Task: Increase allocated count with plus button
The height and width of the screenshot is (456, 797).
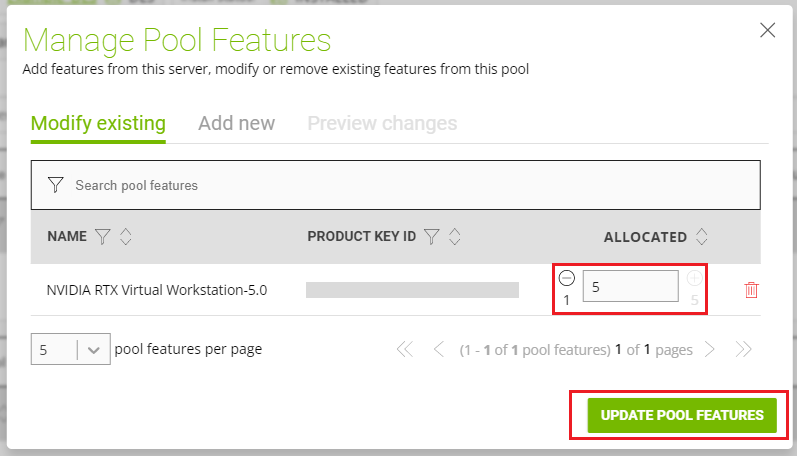Action: [694, 279]
